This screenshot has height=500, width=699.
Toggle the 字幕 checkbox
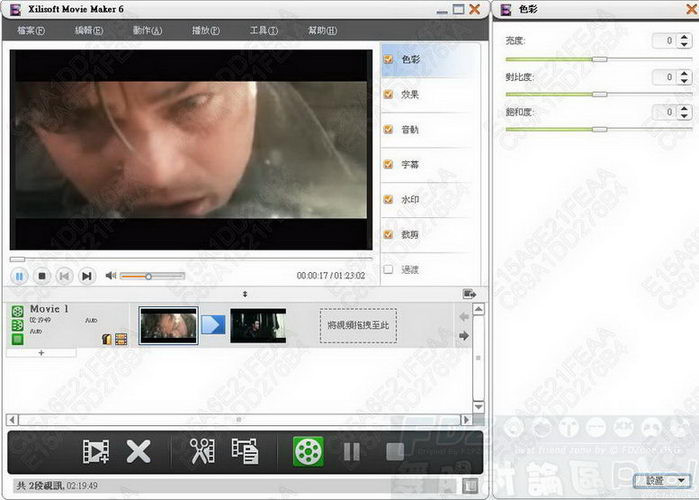click(388, 164)
